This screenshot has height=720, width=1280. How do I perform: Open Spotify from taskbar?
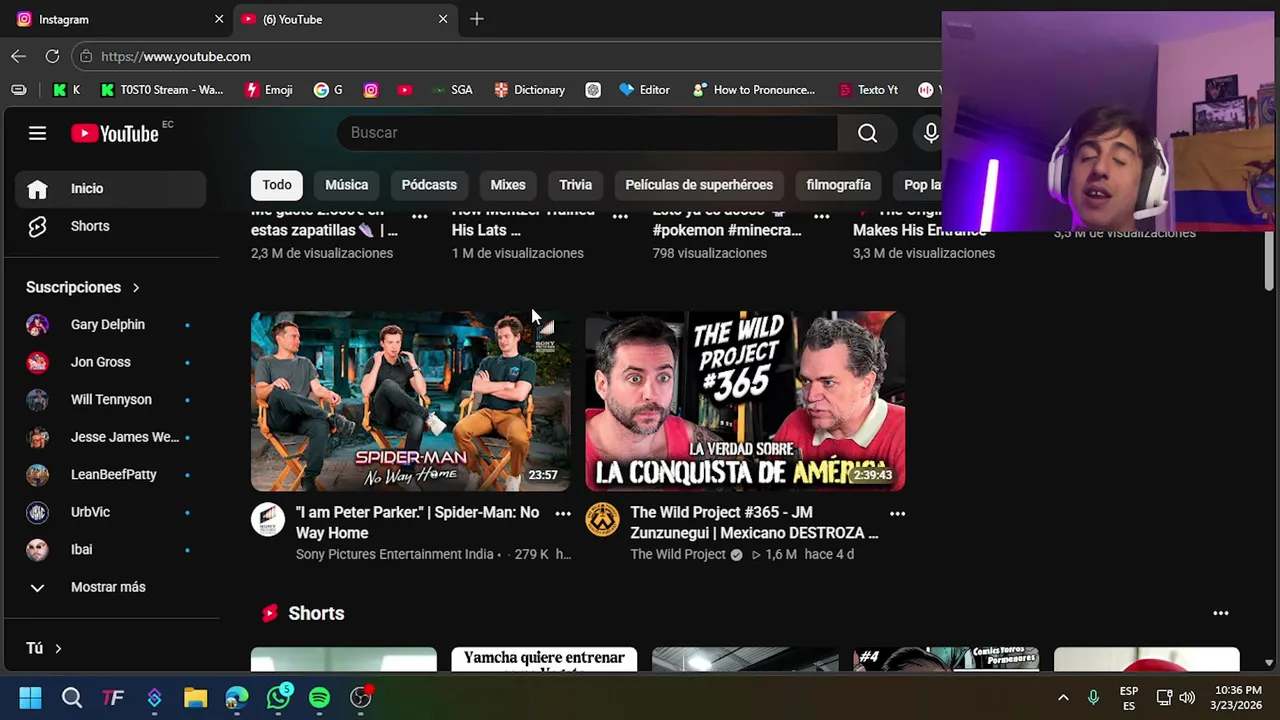(319, 698)
